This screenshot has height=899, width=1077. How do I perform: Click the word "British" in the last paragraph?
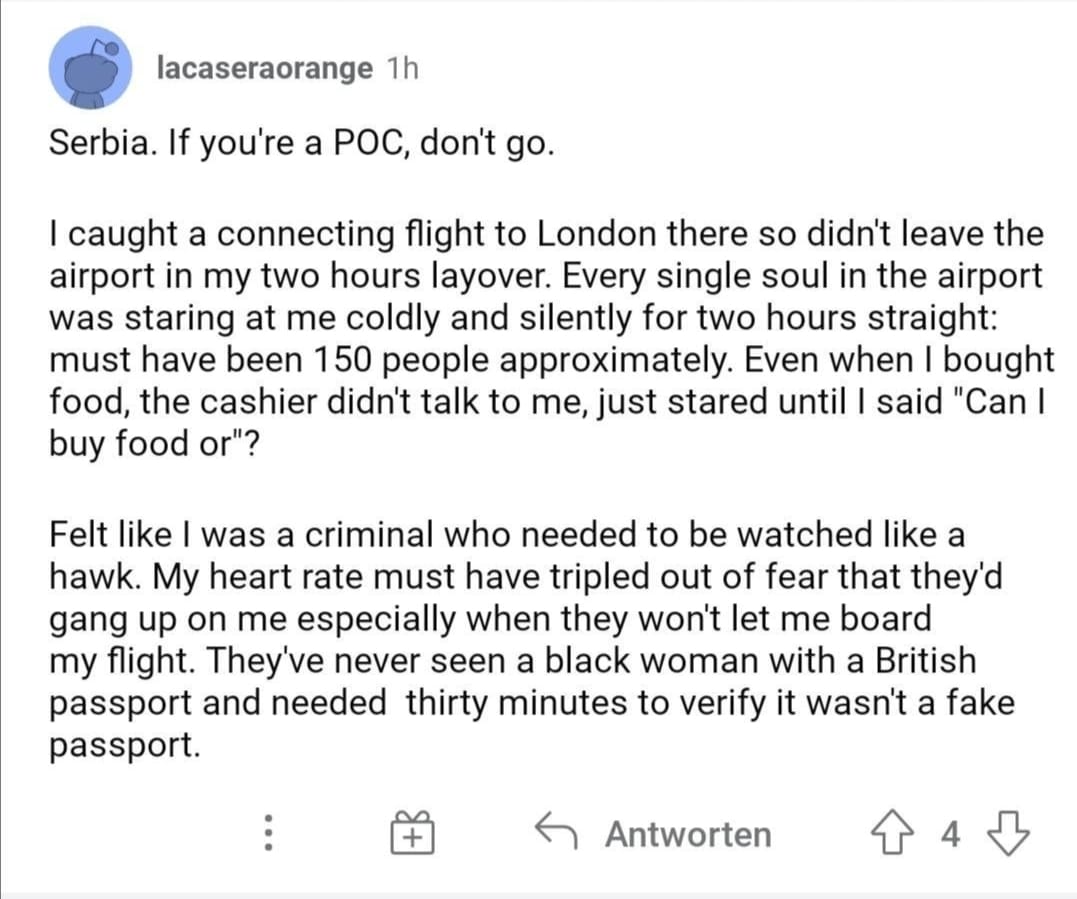(x=925, y=660)
